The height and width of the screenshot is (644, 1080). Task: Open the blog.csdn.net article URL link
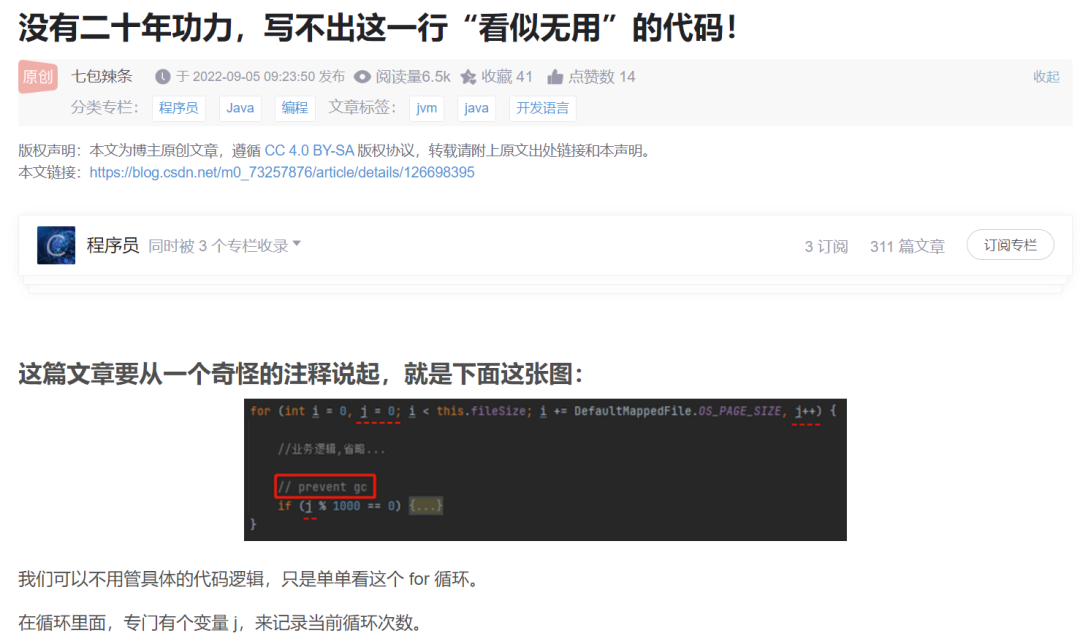point(282,172)
